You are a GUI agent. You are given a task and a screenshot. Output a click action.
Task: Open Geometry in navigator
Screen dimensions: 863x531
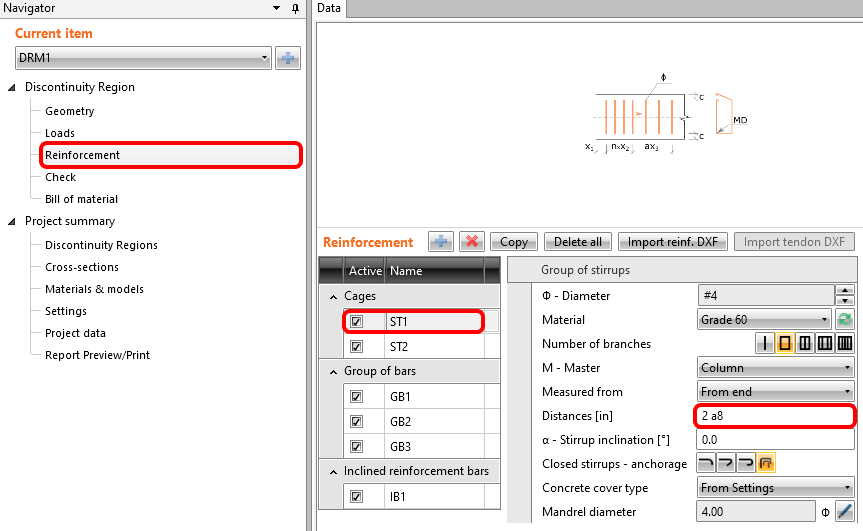69,111
